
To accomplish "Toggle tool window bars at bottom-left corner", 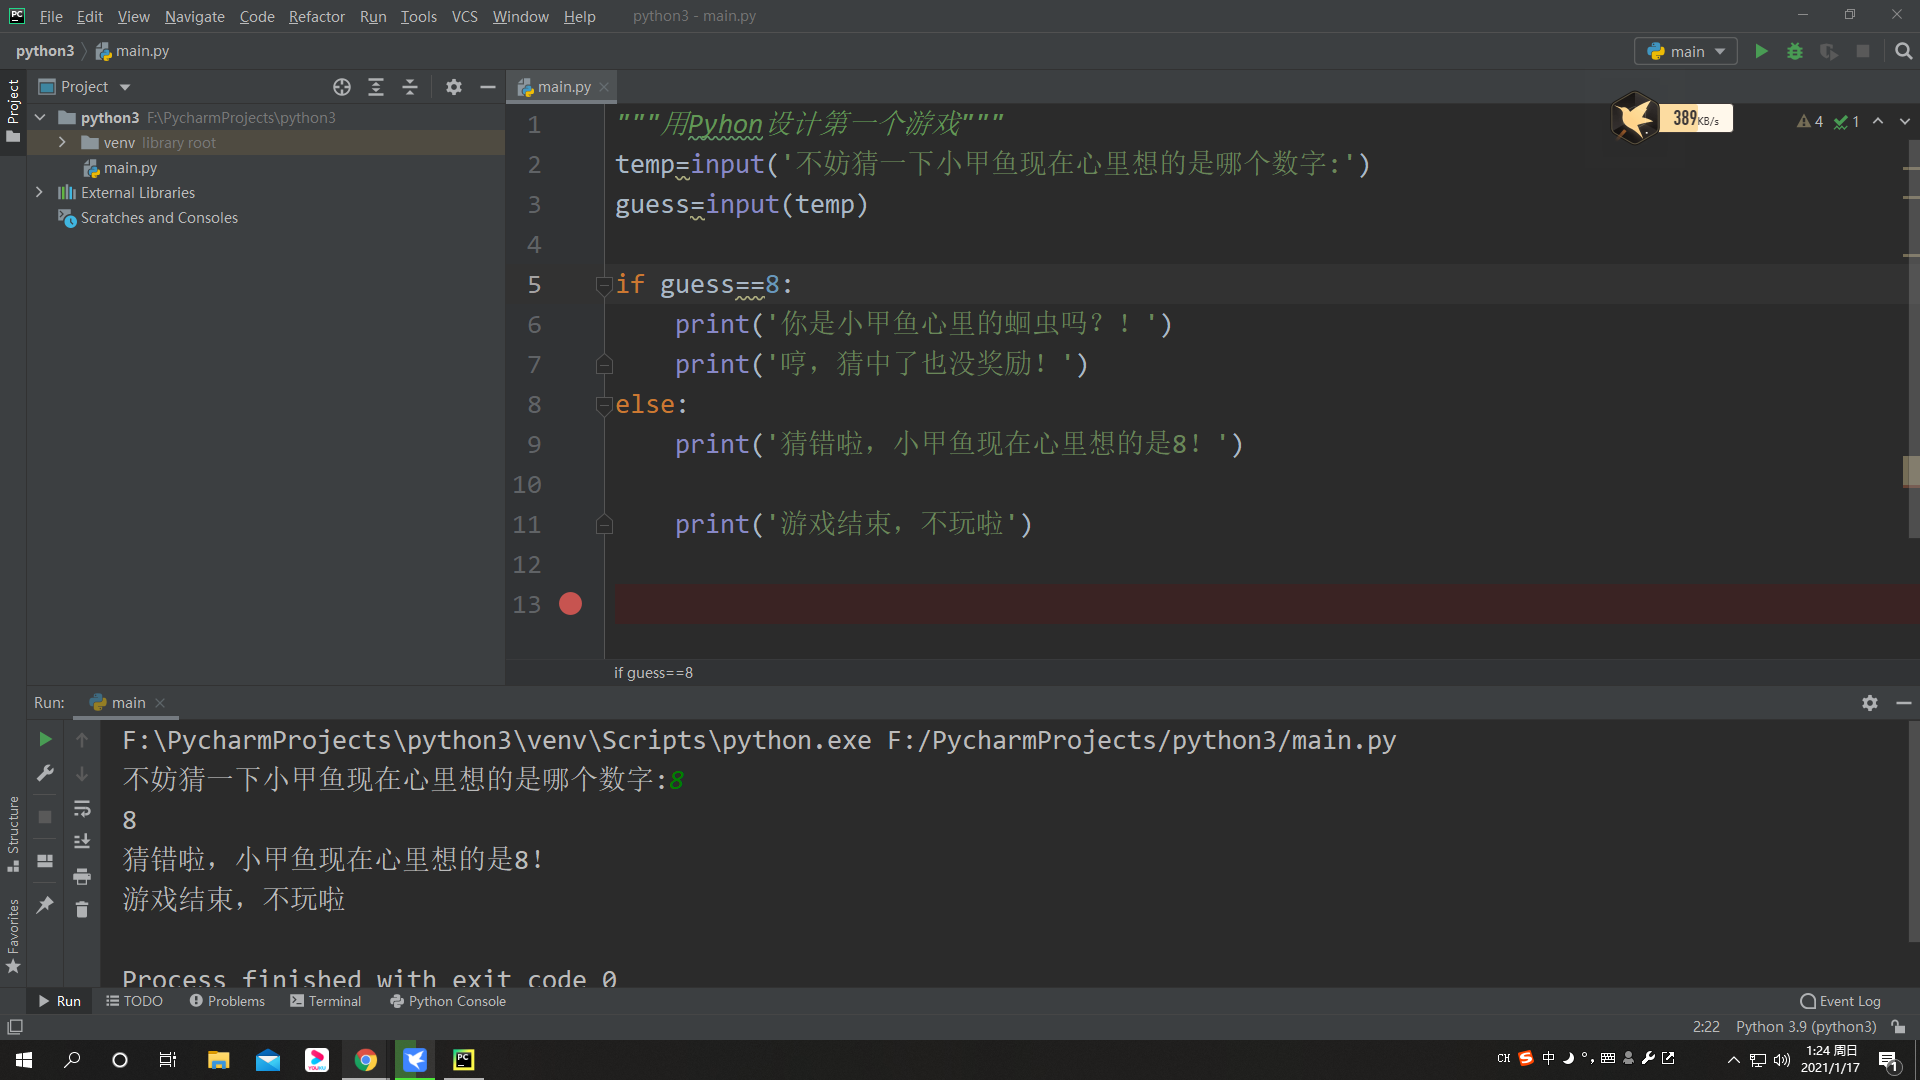I will point(15,1027).
